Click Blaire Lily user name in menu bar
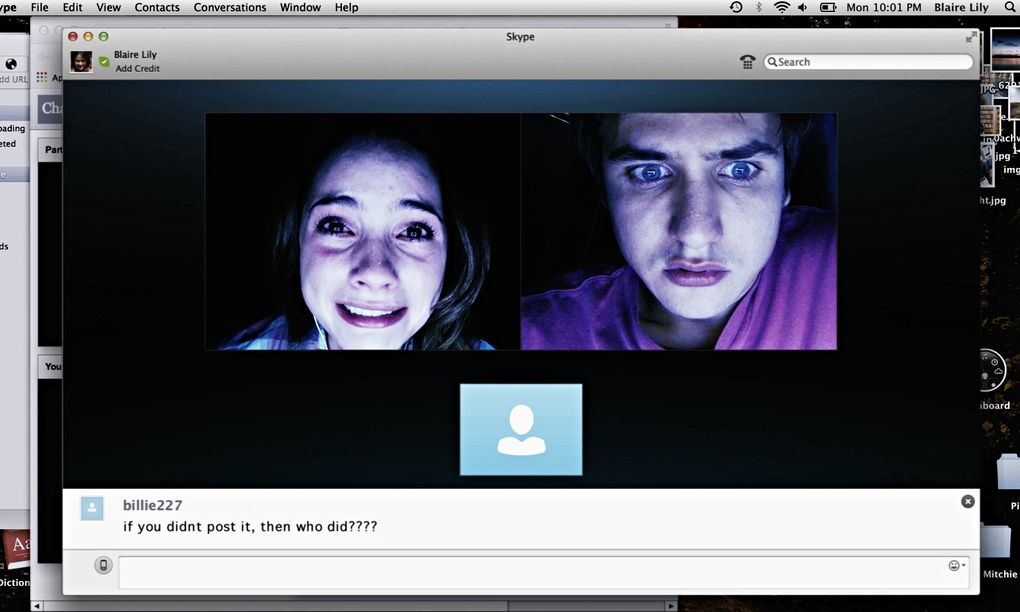The height and width of the screenshot is (612, 1020). [961, 7]
